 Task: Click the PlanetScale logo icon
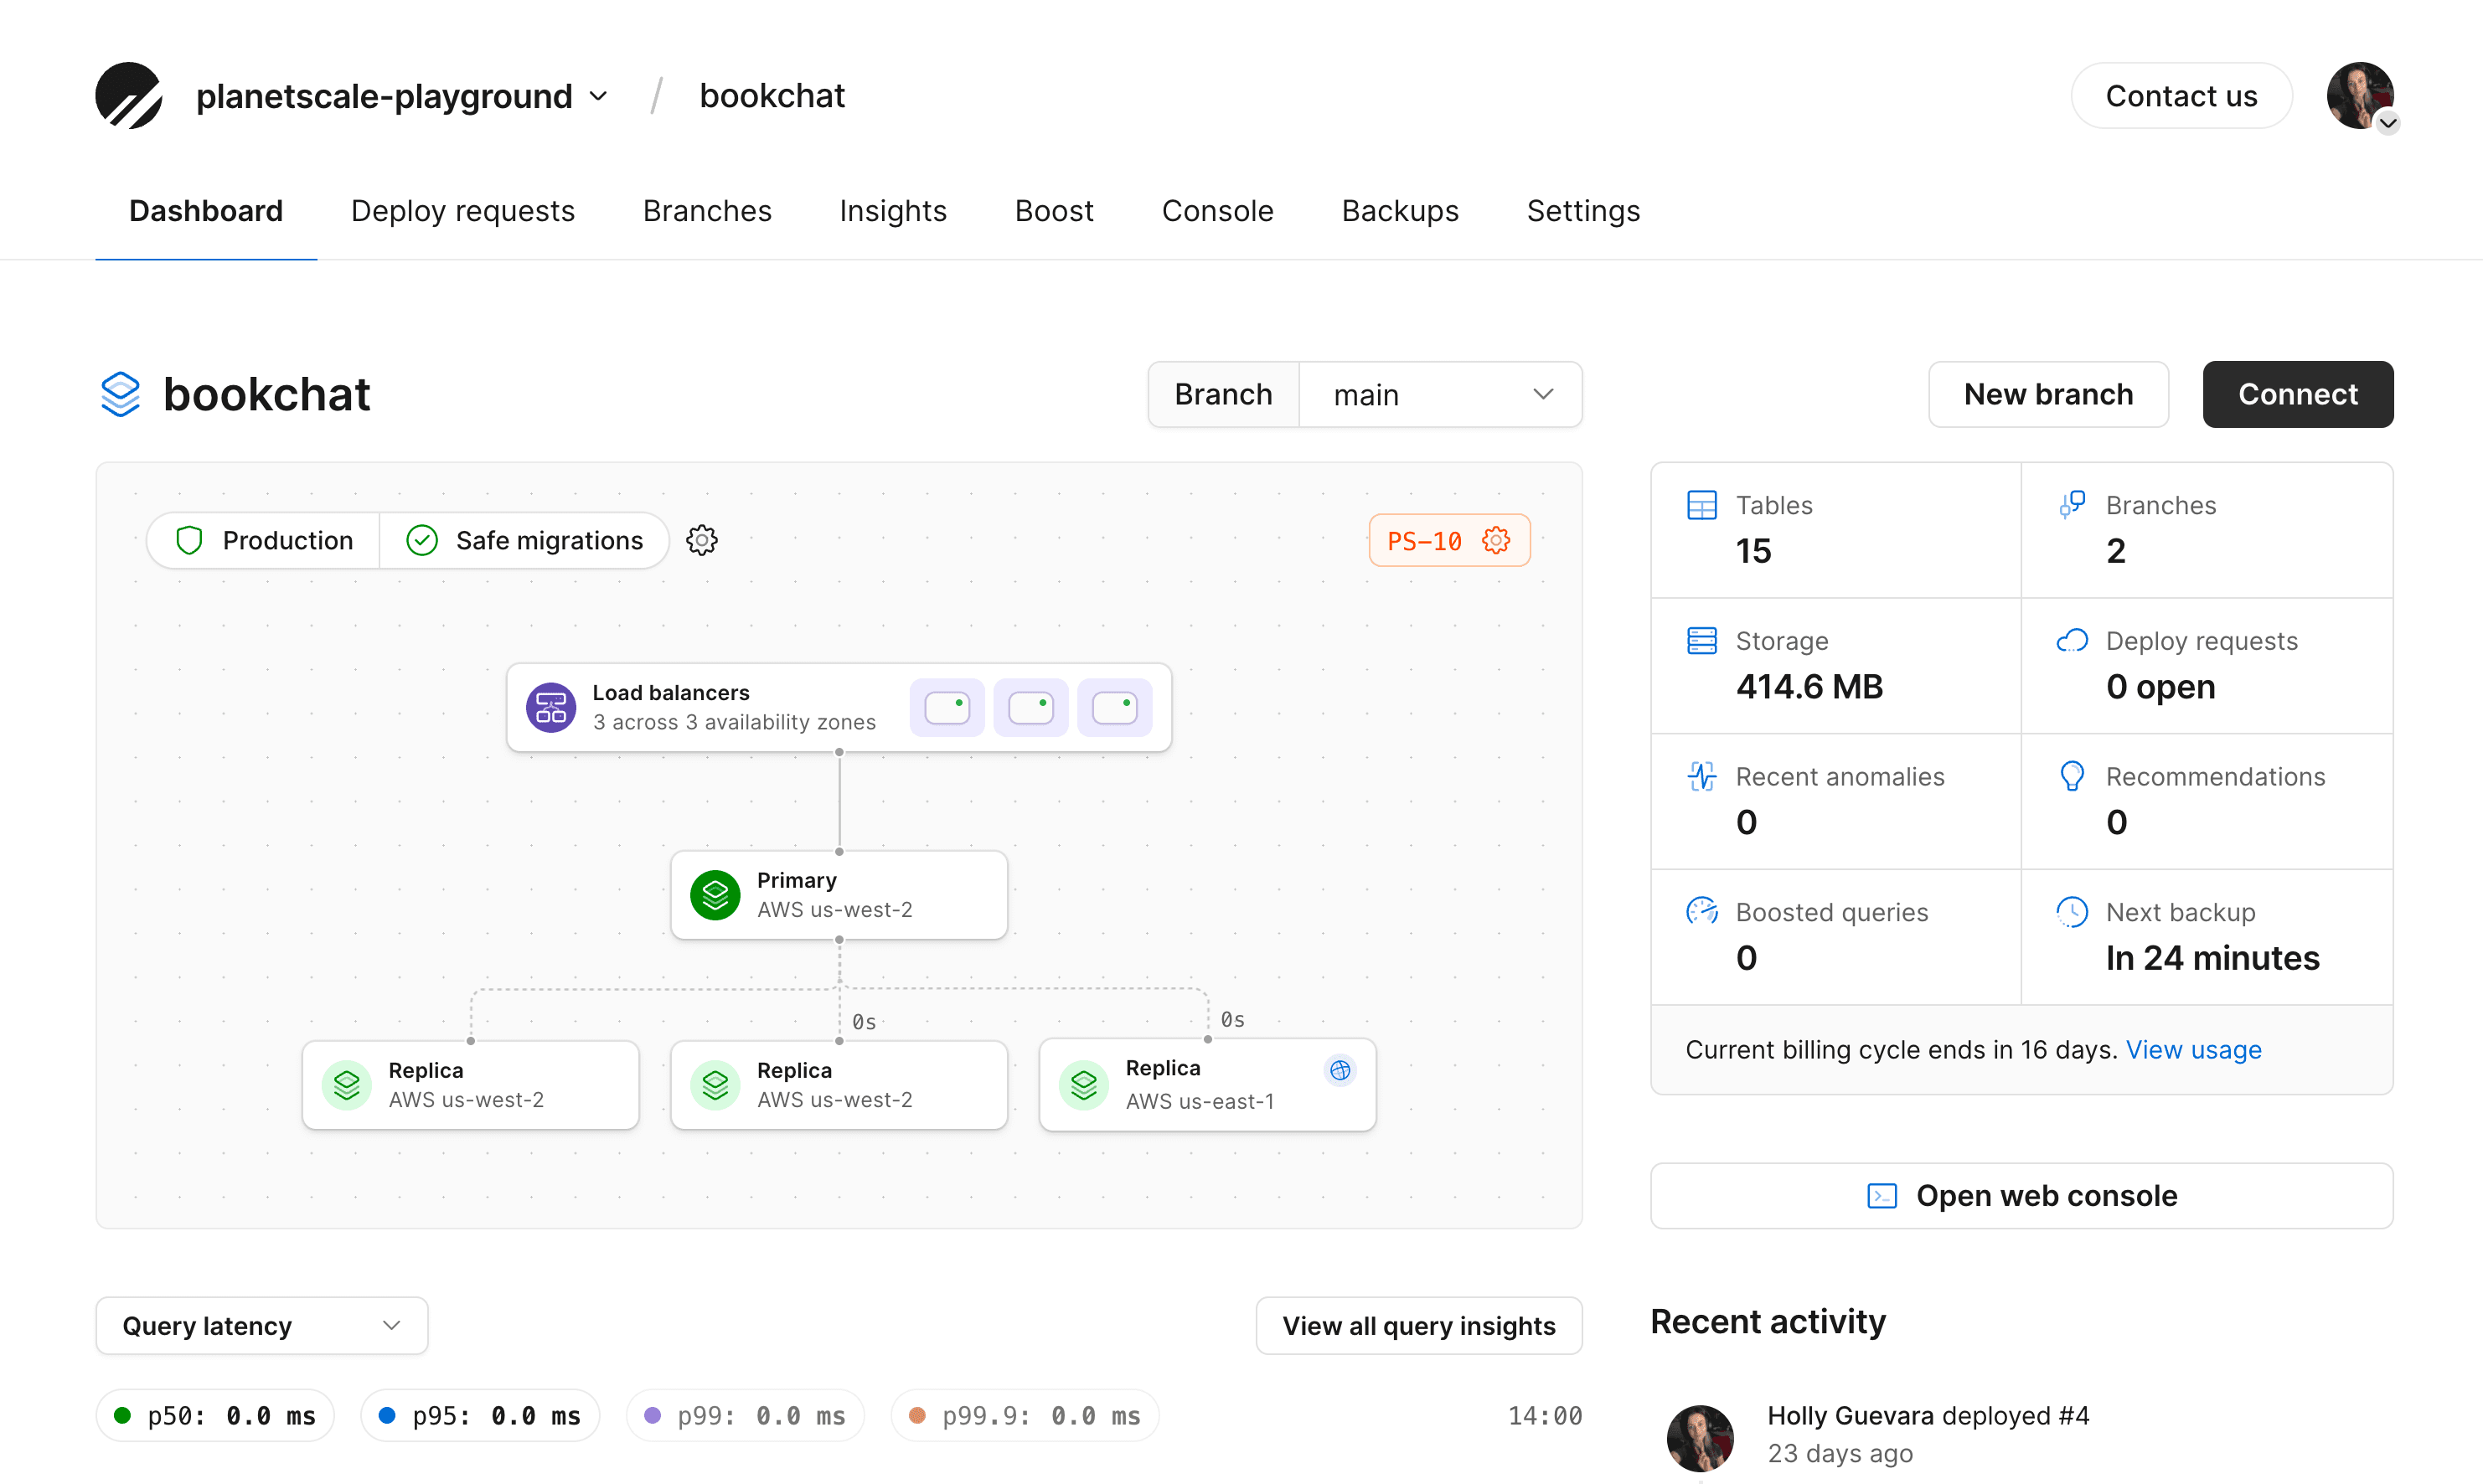click(x=129, y=96)
